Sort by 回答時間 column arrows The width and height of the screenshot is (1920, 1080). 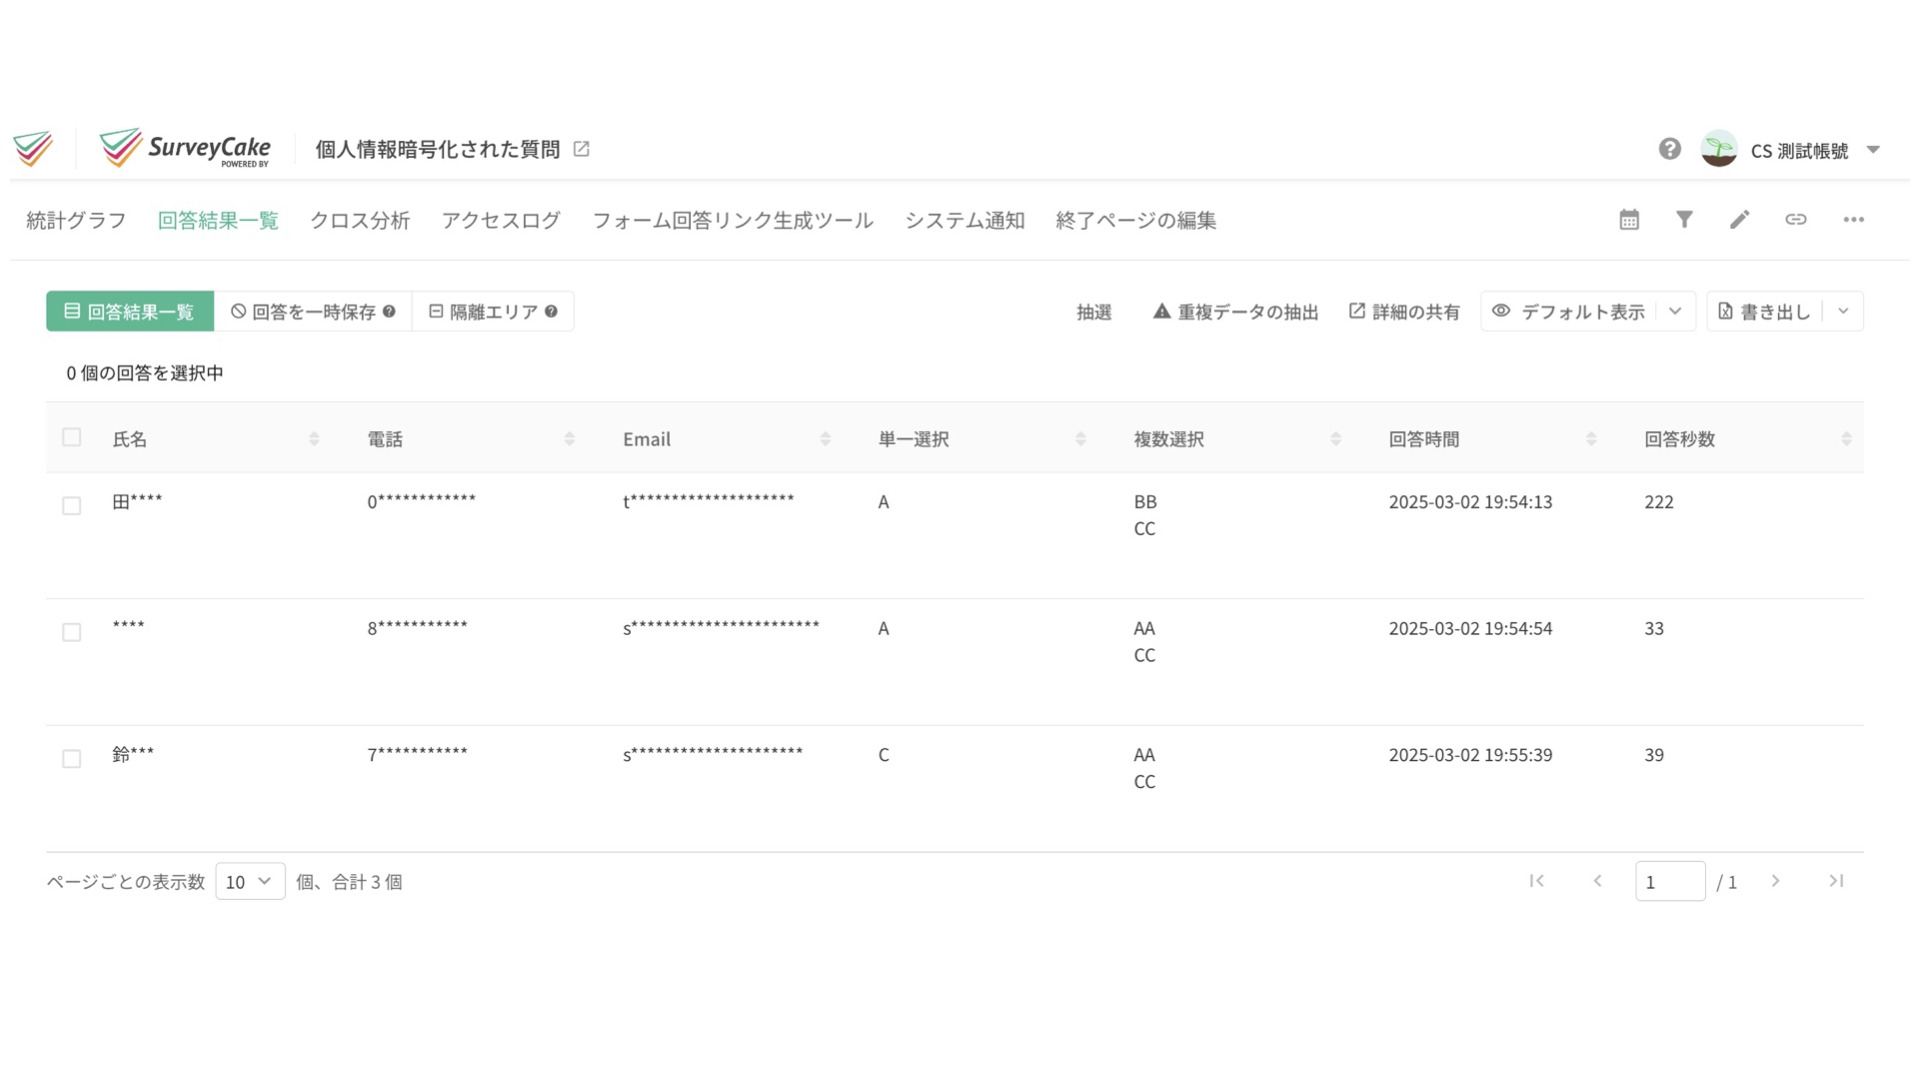tap(1591, 439)
